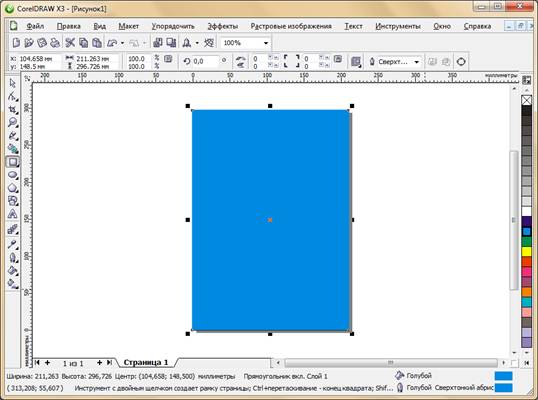Go to last page navigation button
538x400 pixels.
pos(109,363)
